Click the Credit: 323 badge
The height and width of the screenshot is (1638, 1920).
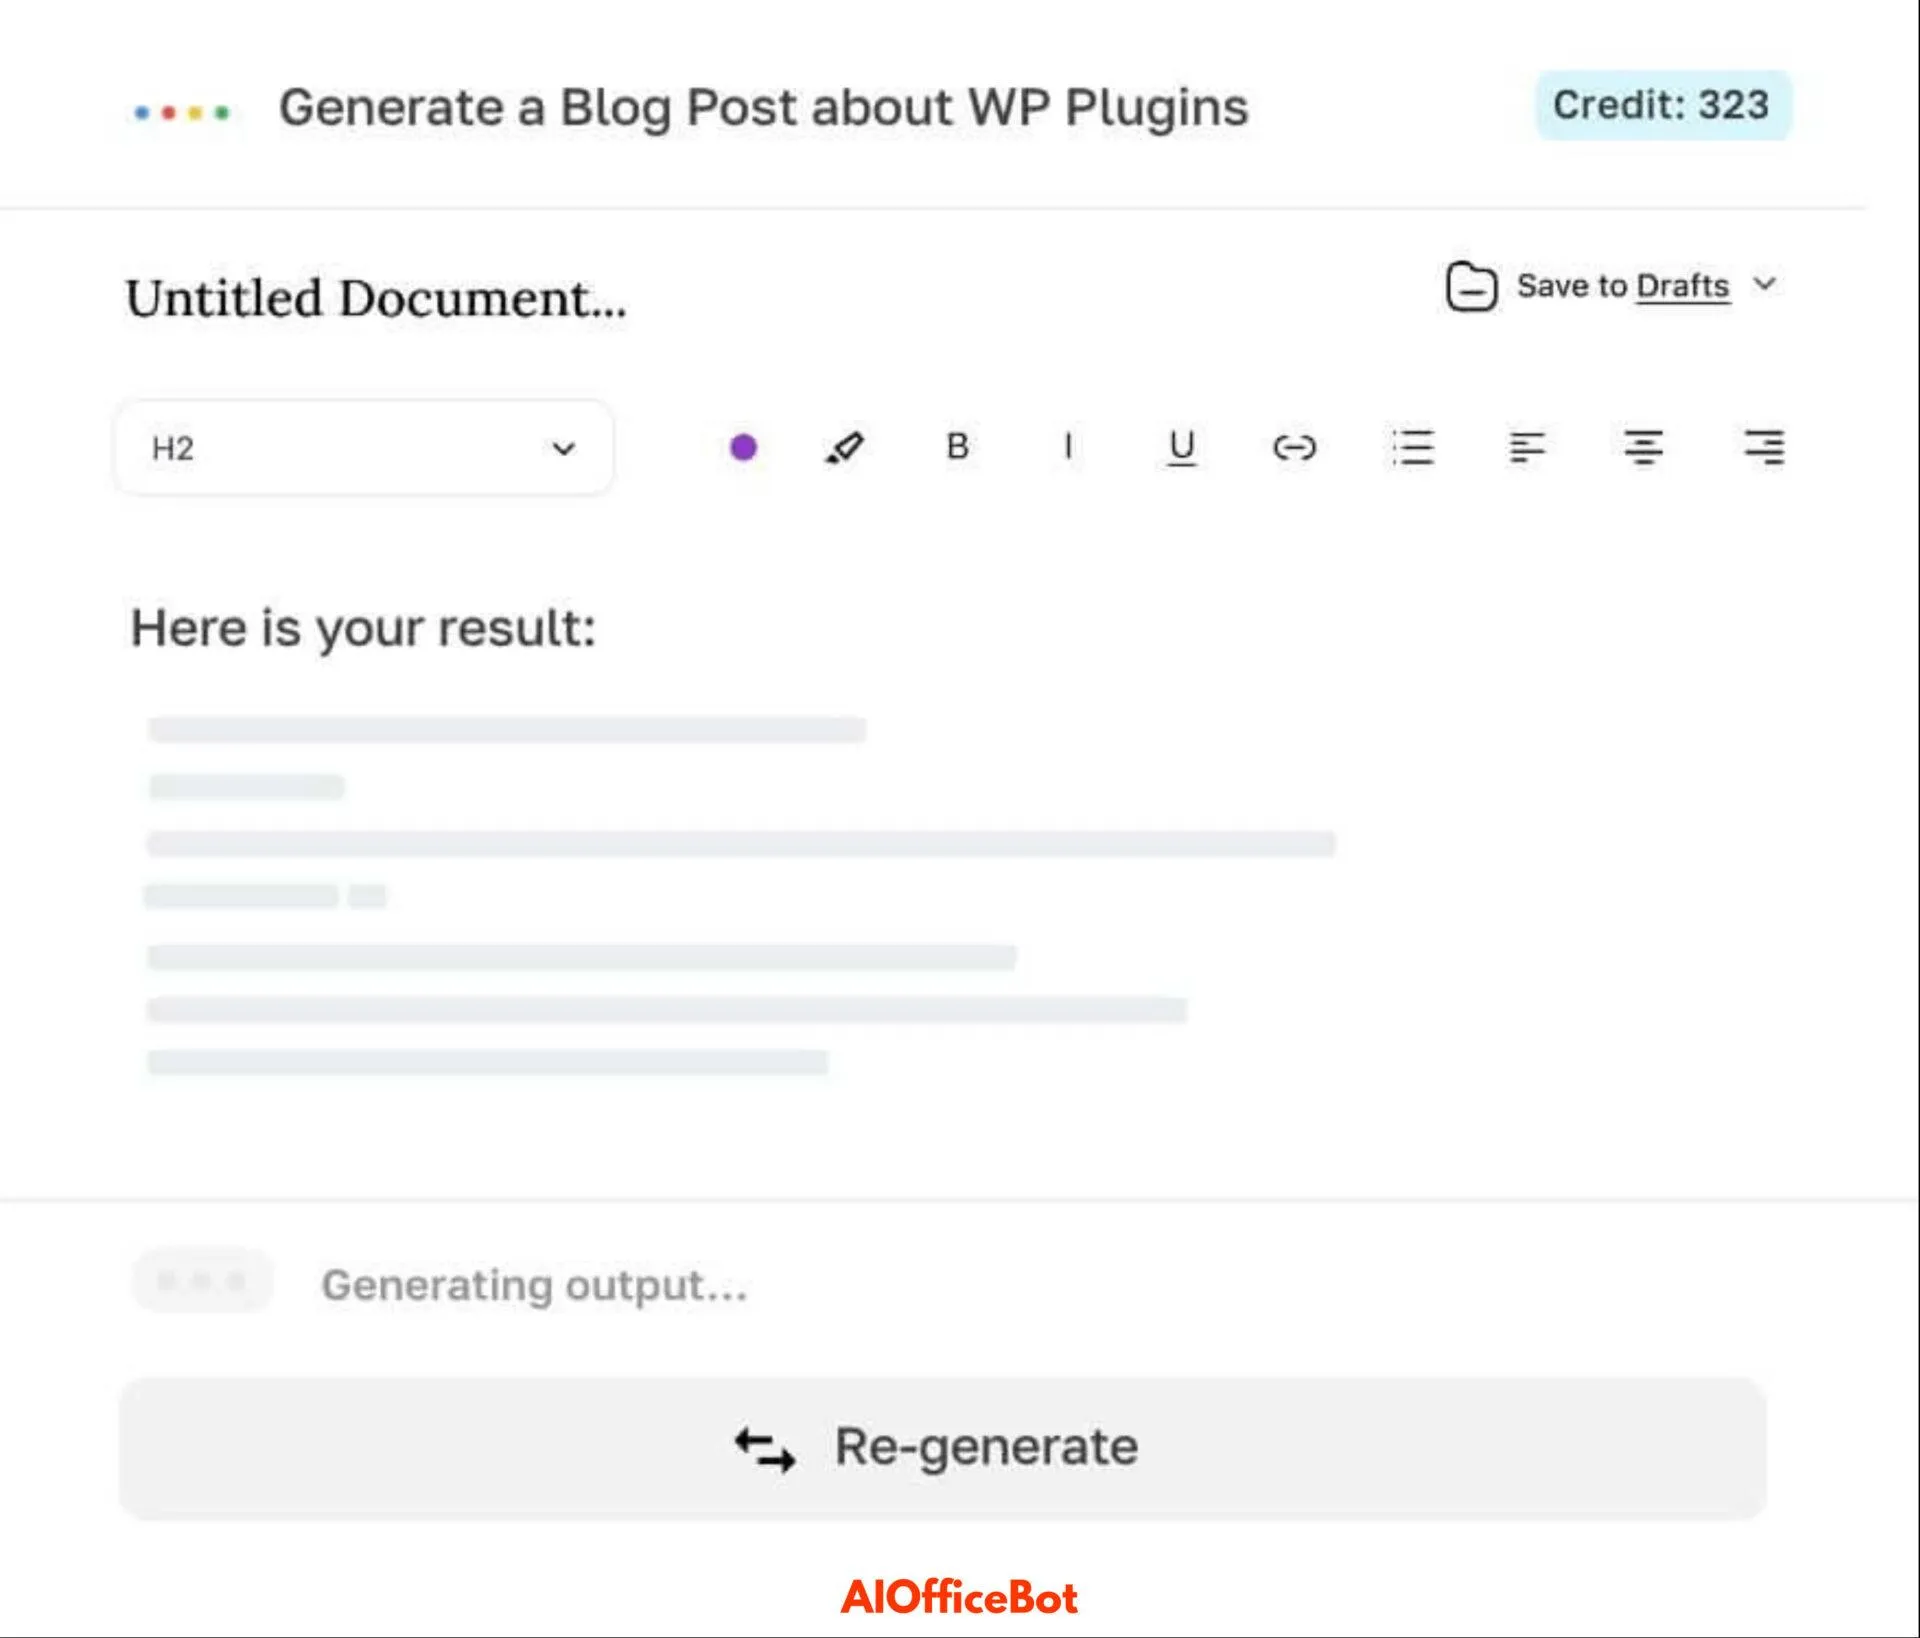pos(1663,105)
